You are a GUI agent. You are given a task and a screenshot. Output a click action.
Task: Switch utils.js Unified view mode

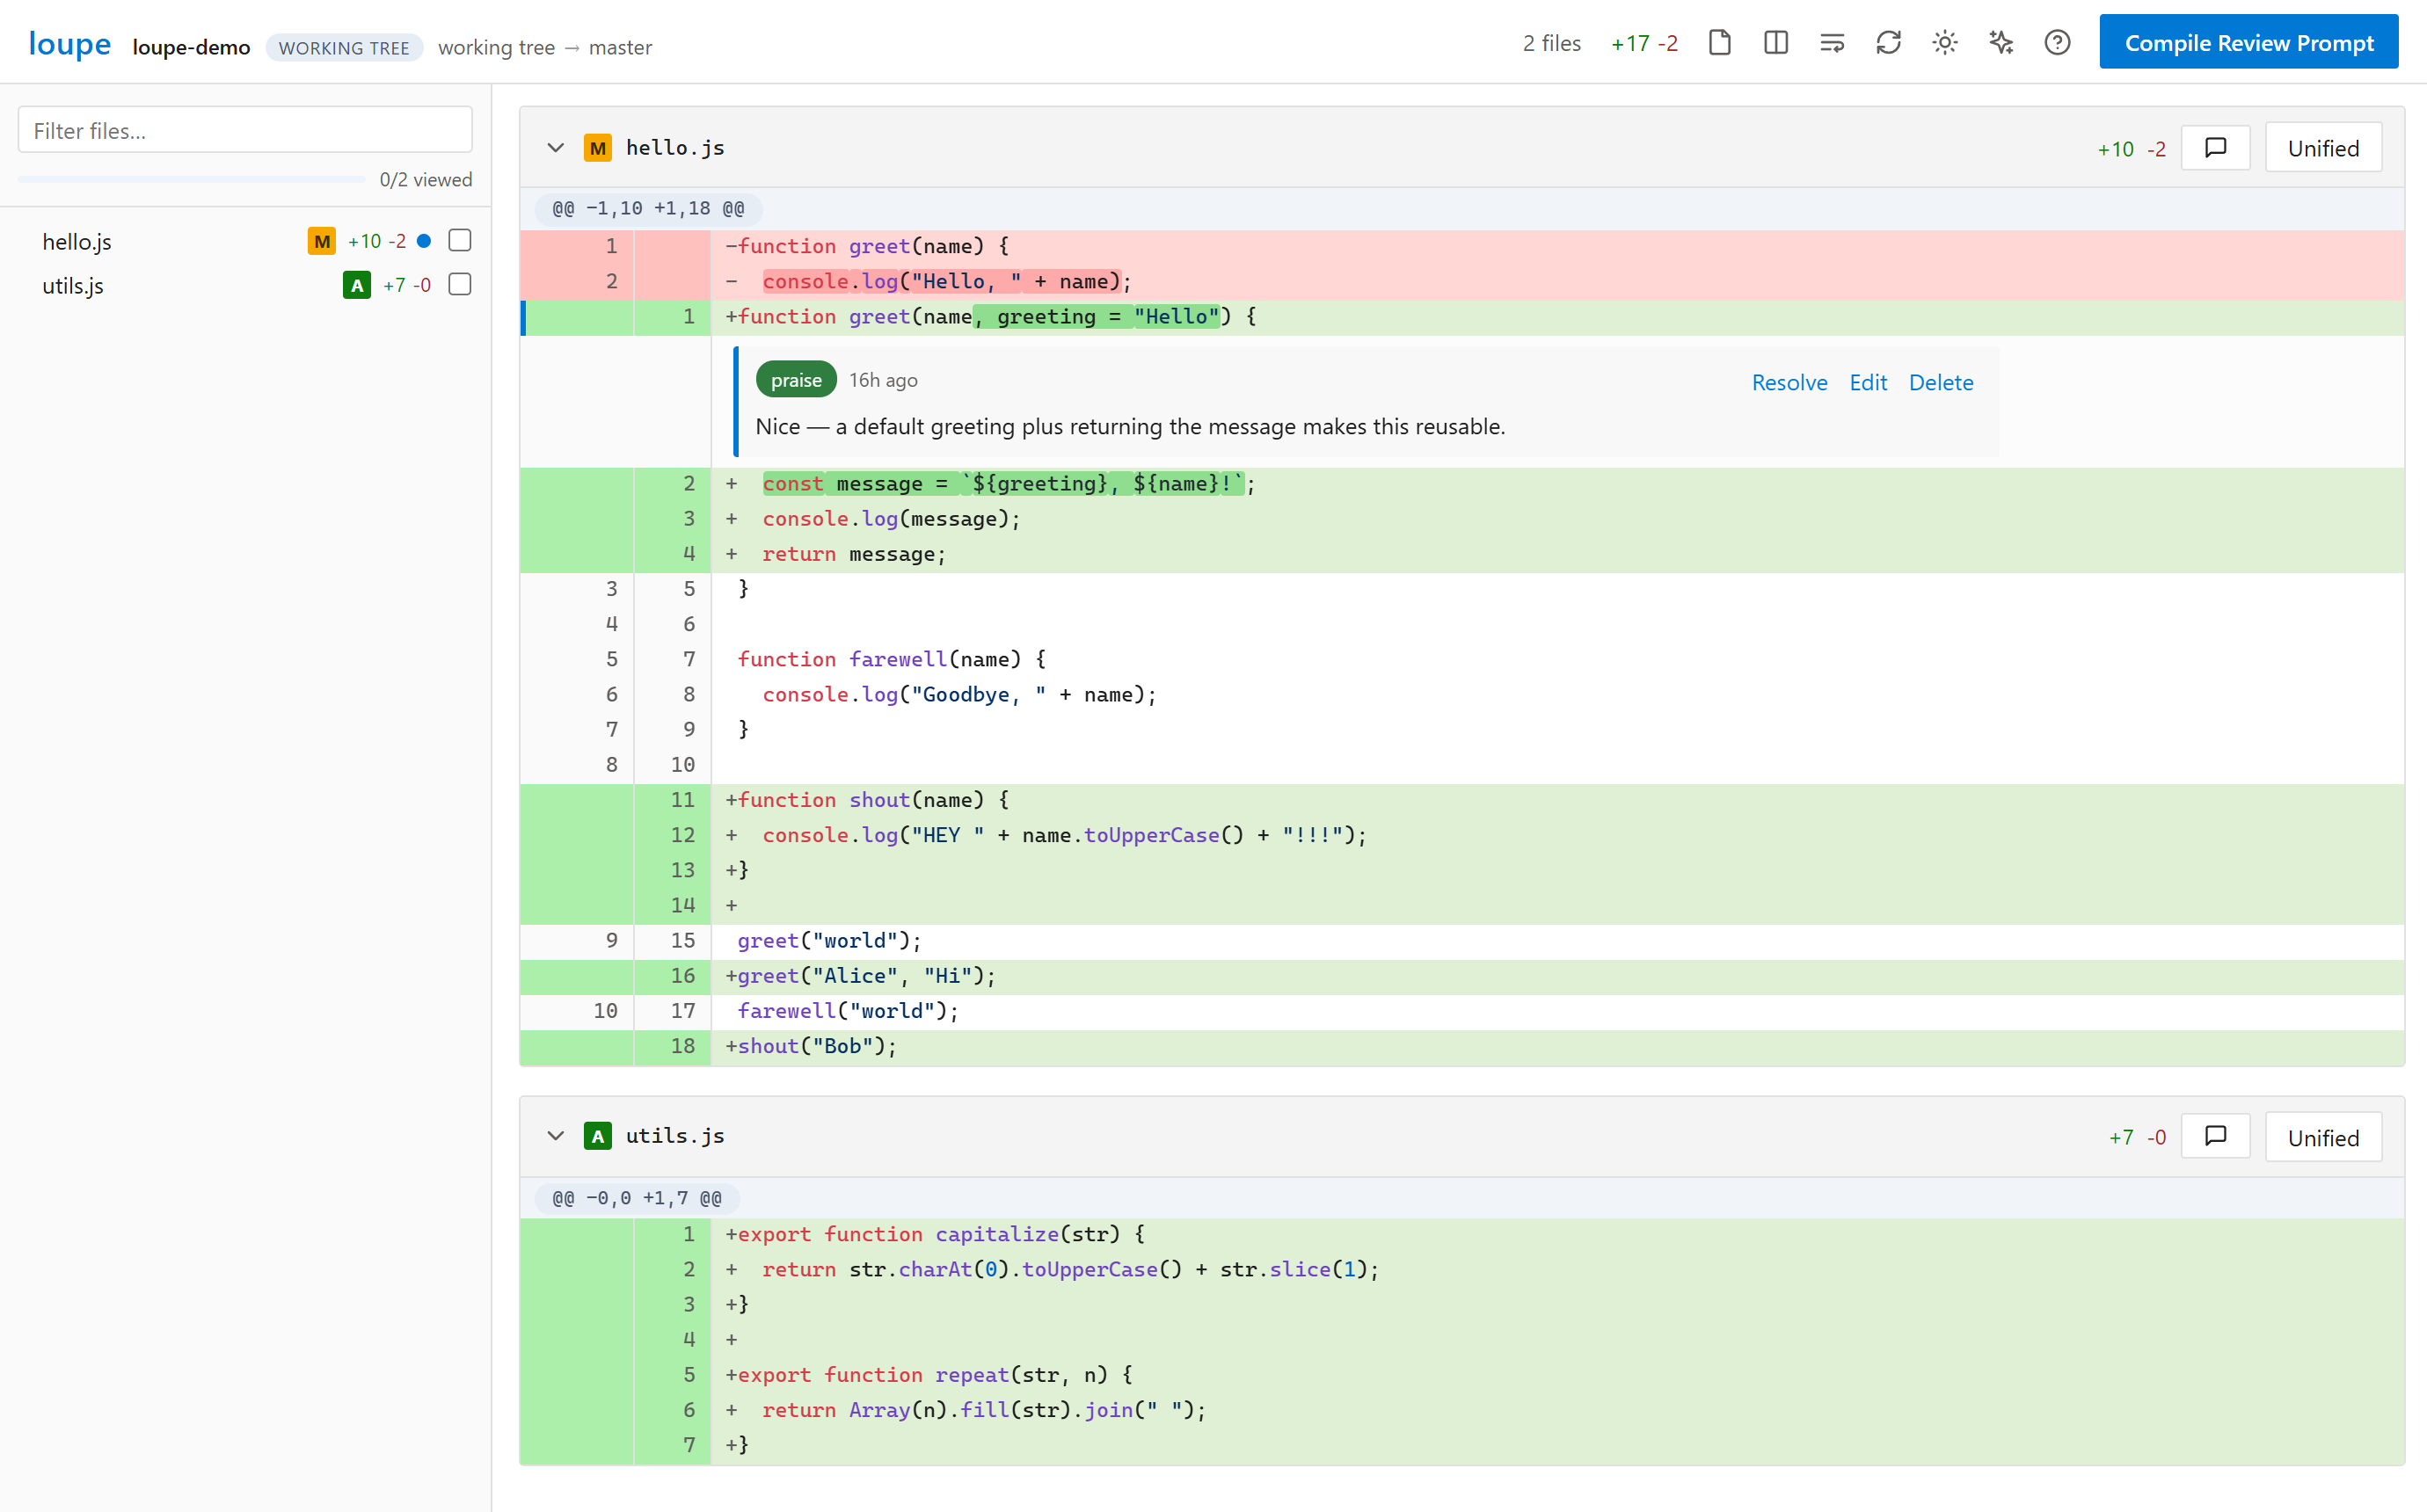coord(2322,1137)
